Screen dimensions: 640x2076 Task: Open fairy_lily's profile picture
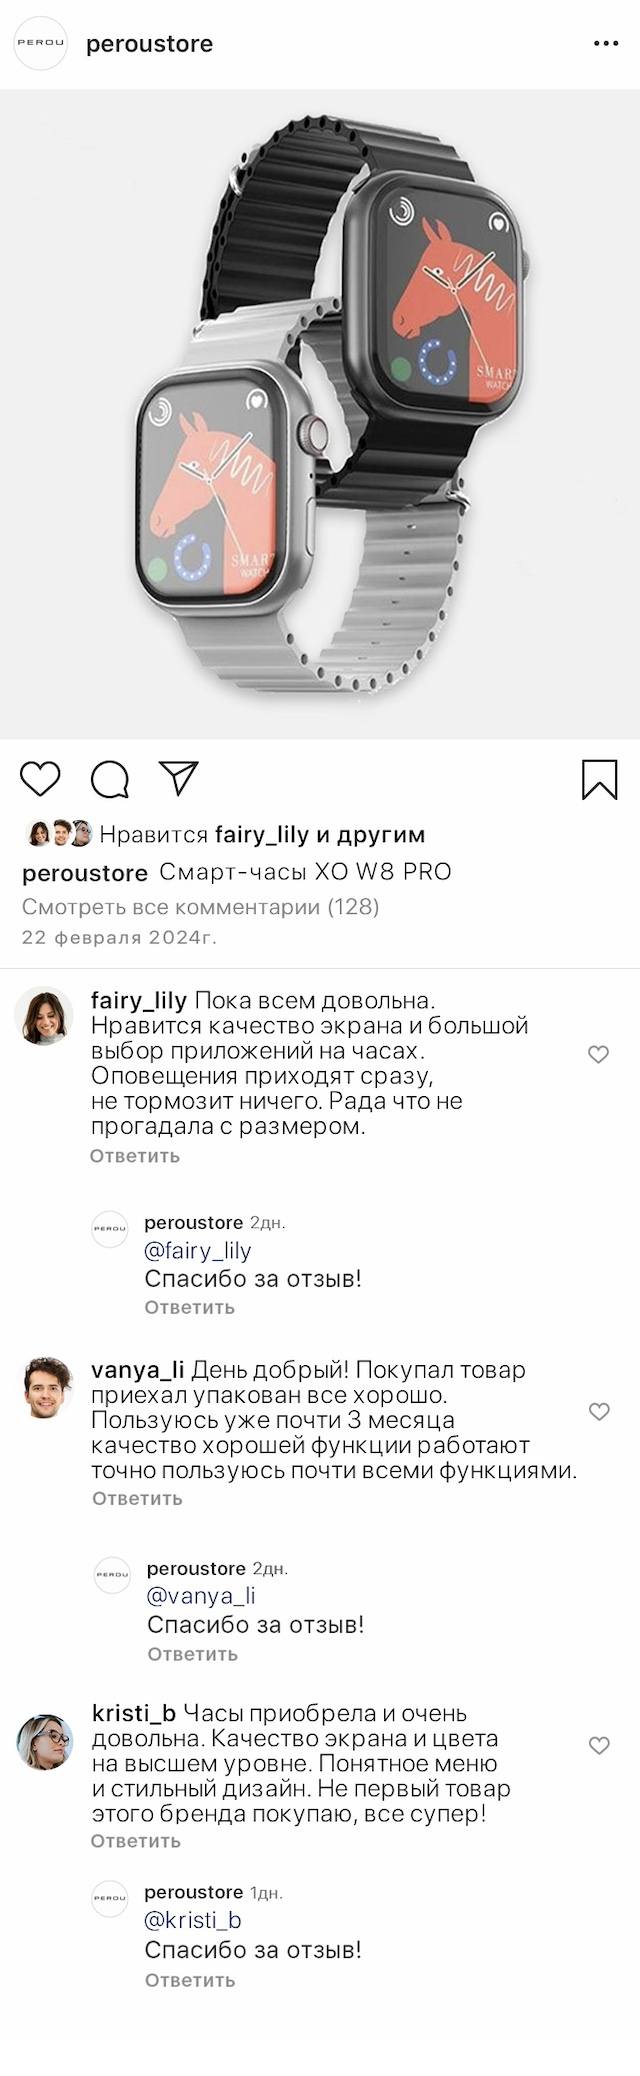click(x=44, y=1016)
